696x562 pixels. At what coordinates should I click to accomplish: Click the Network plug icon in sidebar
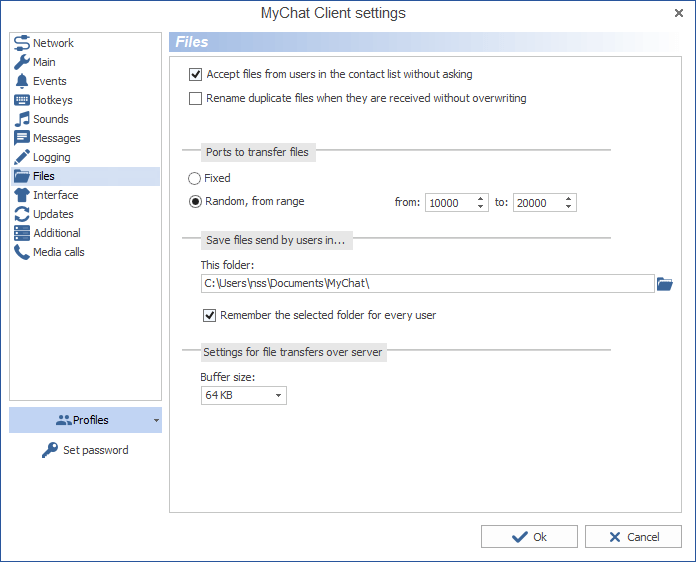point(22,43)
